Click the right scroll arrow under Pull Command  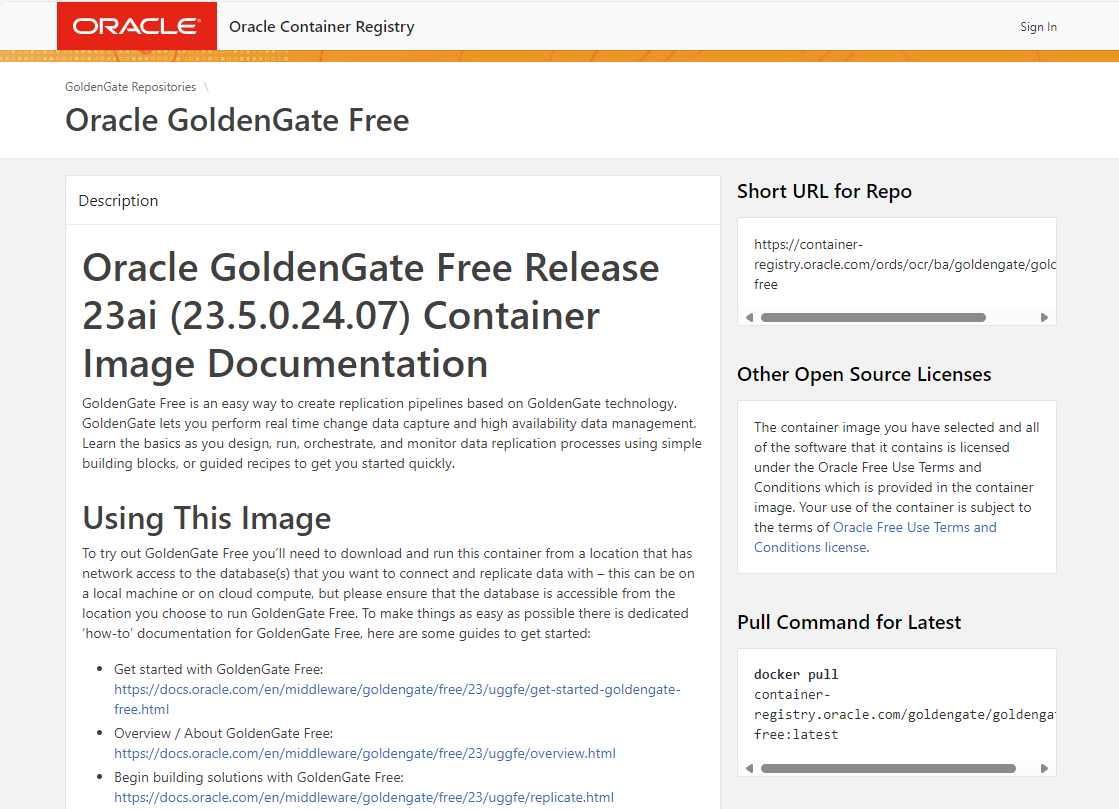coord(1045,768)
